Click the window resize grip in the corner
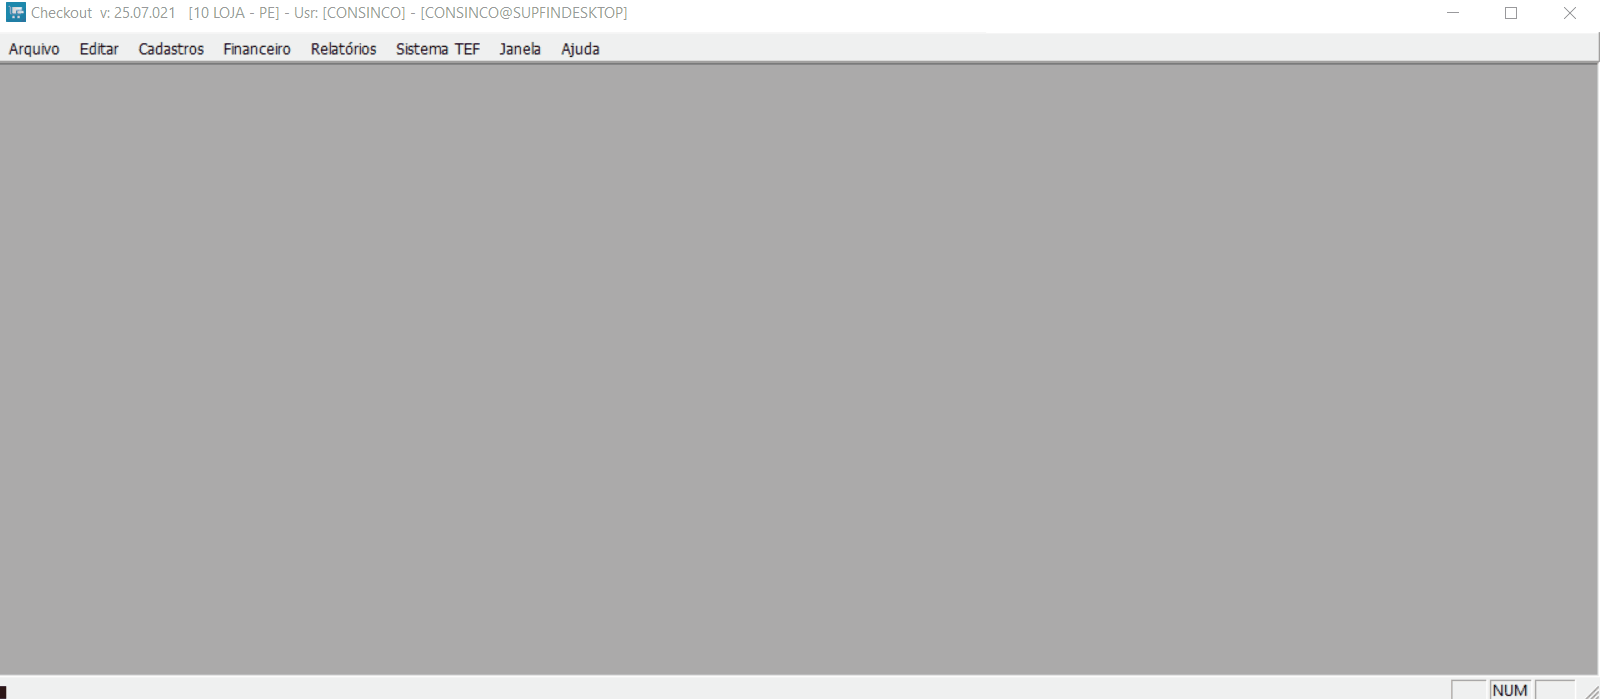The image size is (1600, 699). pos(1591,690)
